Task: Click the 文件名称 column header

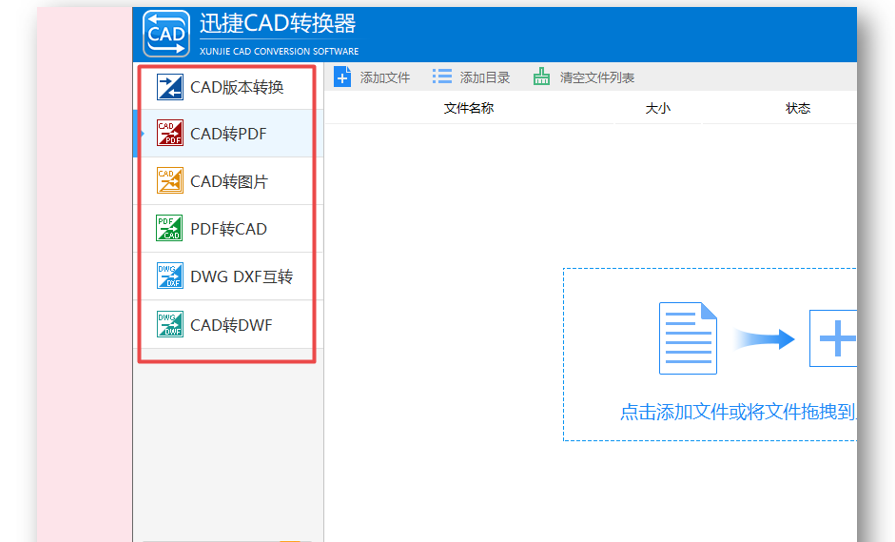Action: [x=469, y=108]
